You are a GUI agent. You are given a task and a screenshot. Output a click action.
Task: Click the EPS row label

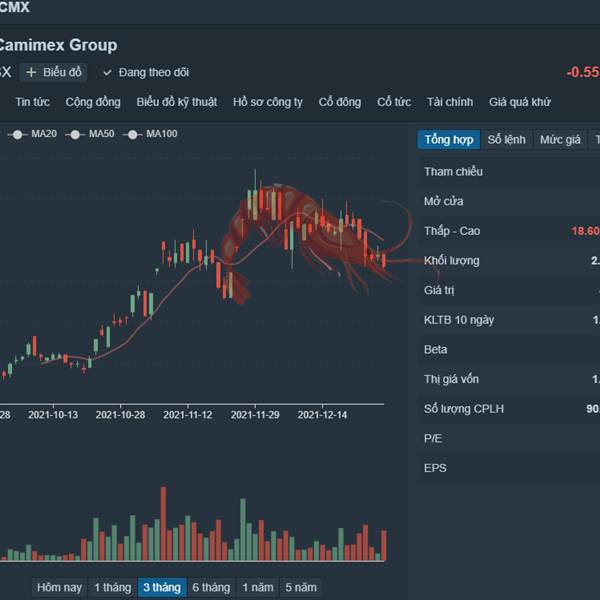click(435, 468)
